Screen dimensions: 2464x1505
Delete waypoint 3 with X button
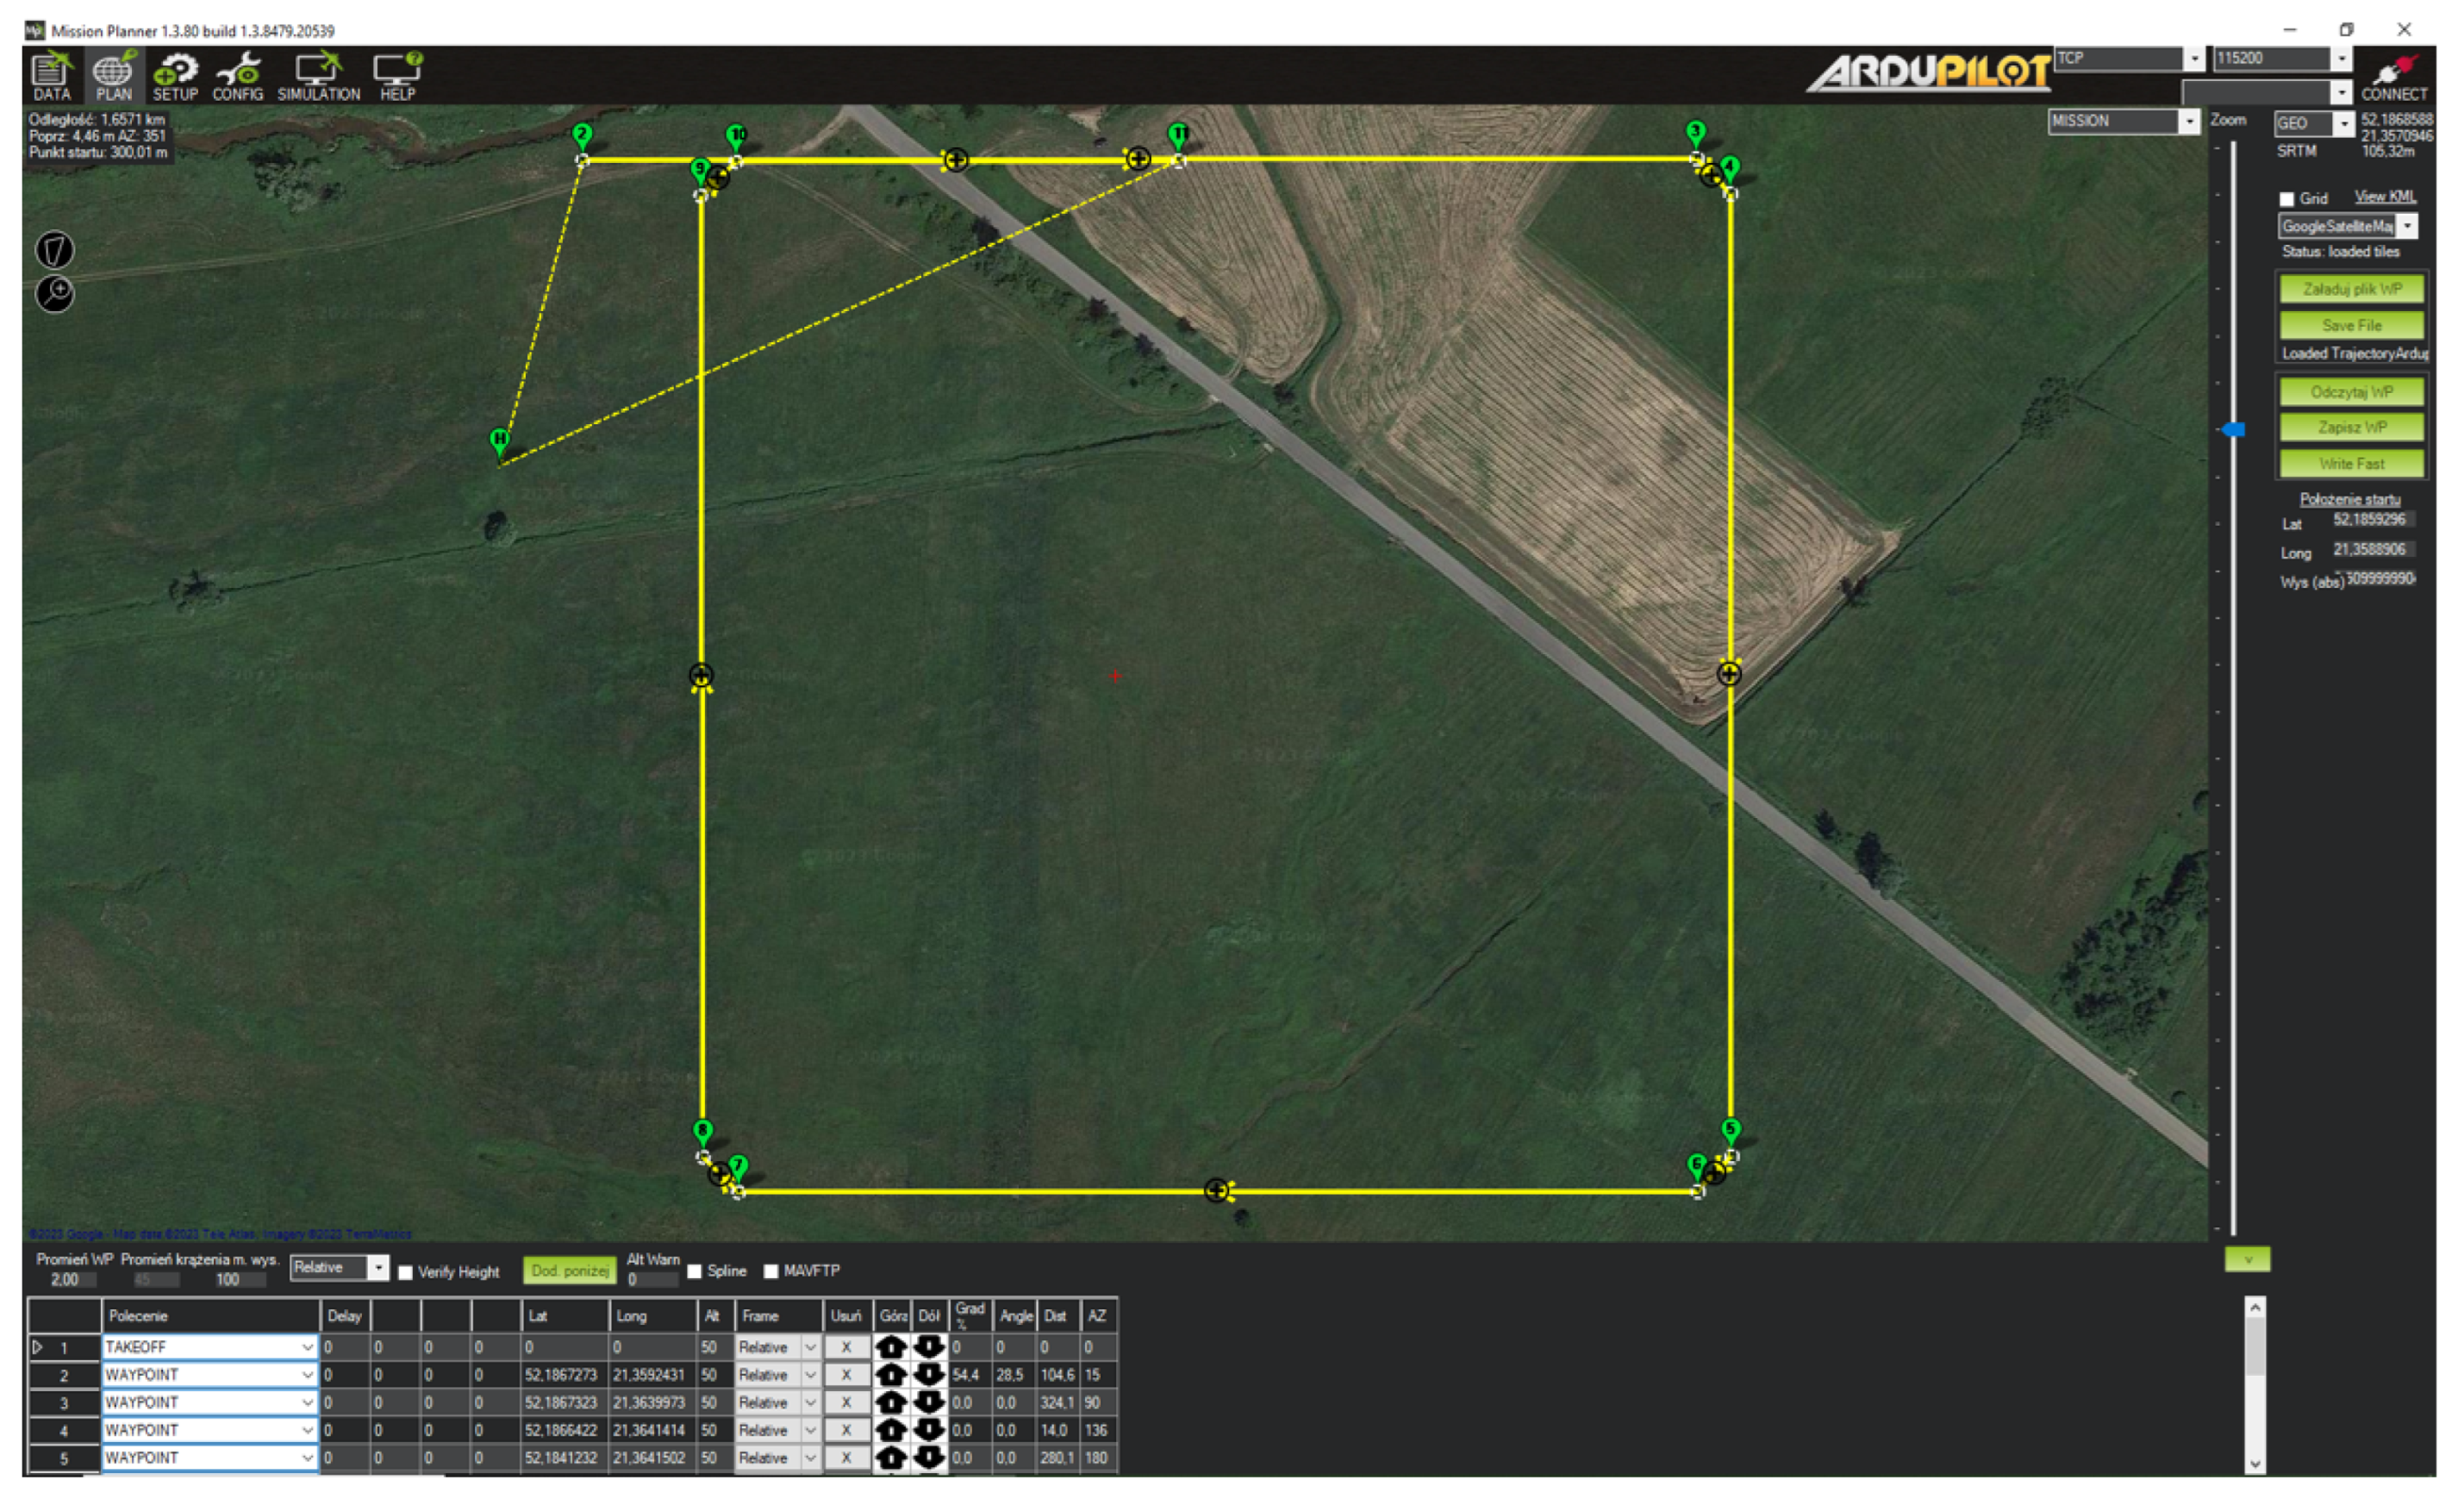point(846,1403)
